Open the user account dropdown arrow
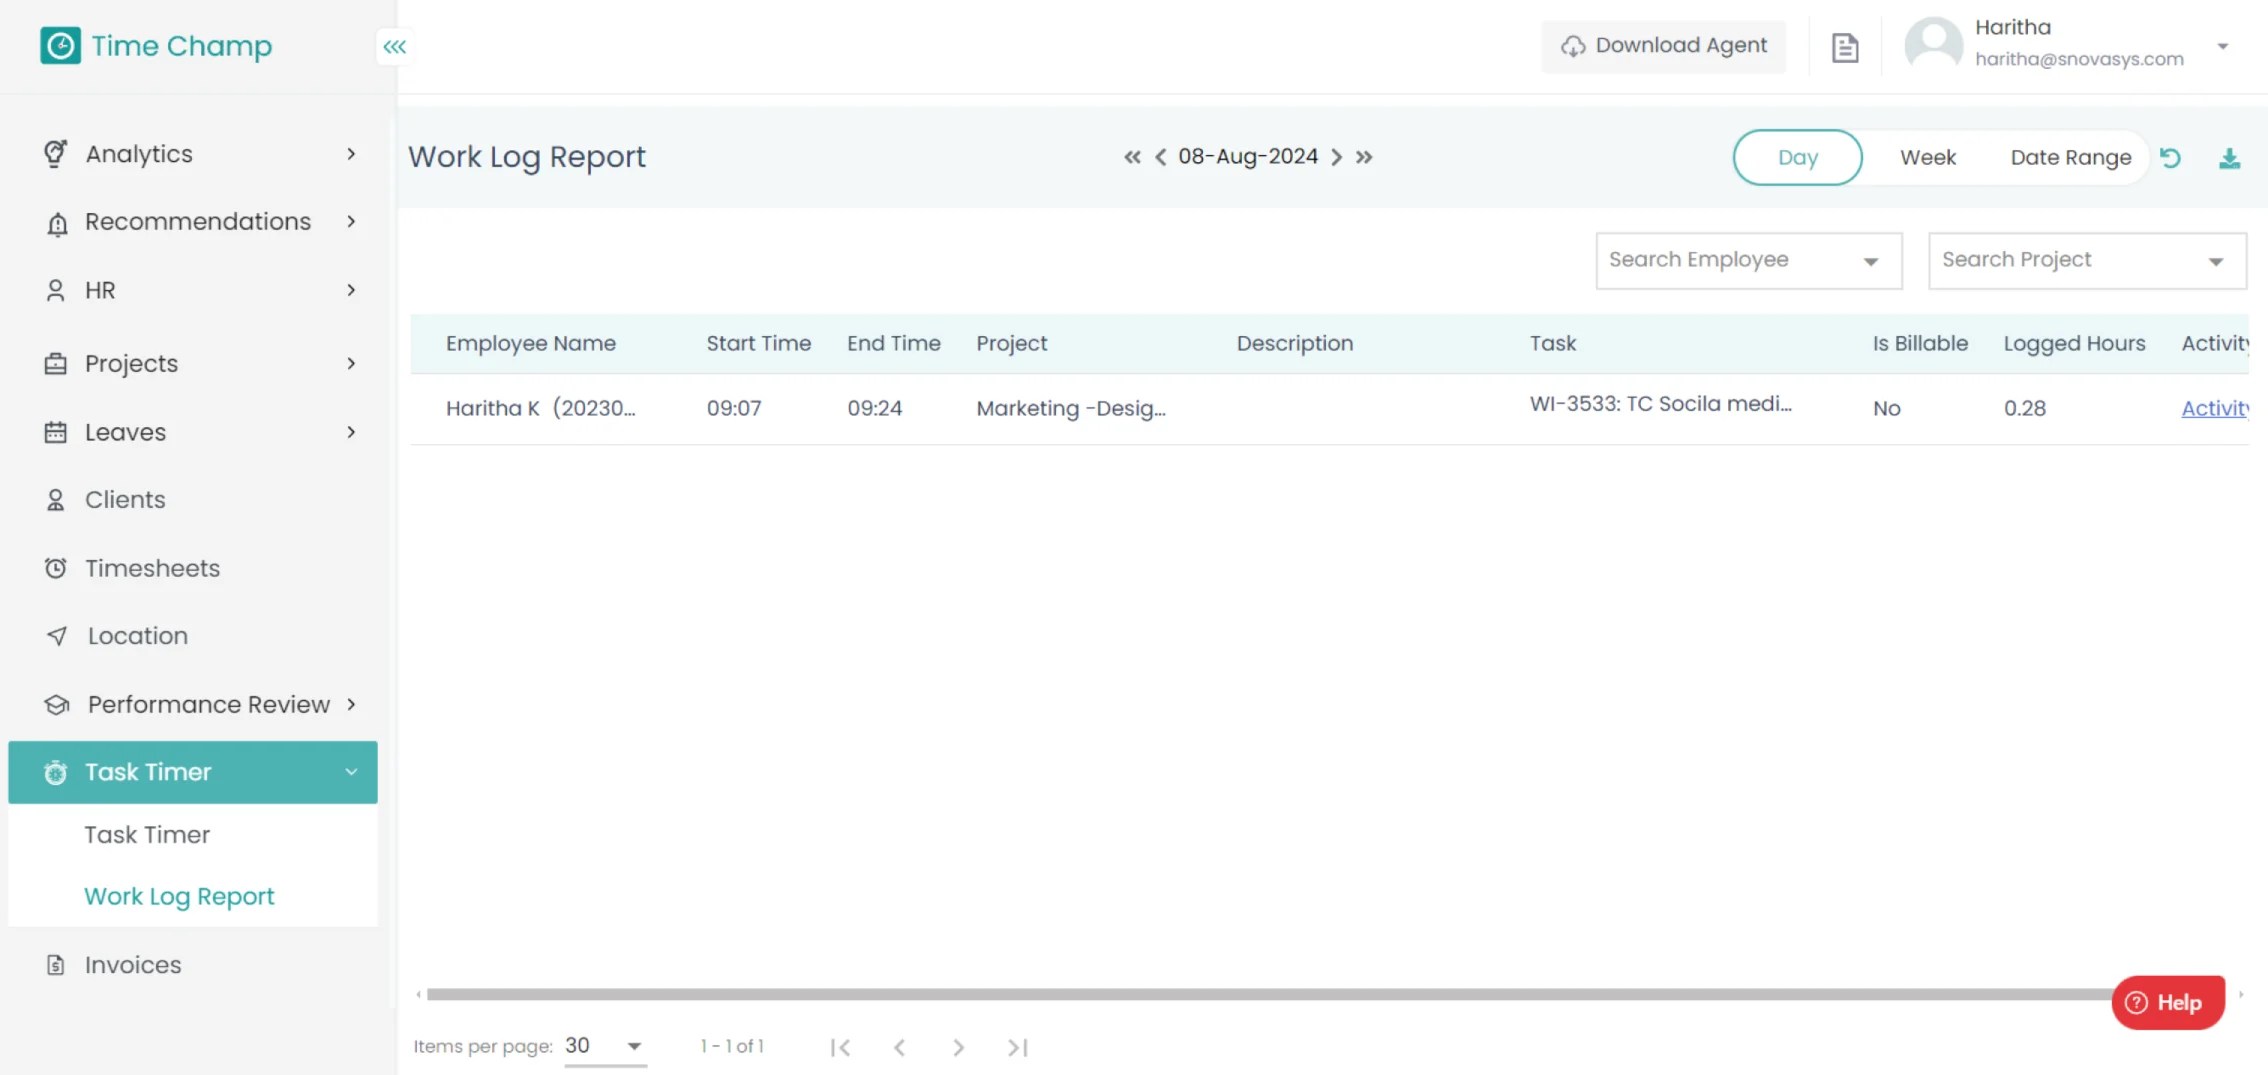The height and width of the screenshot is (1075, 2268). 2223,46
